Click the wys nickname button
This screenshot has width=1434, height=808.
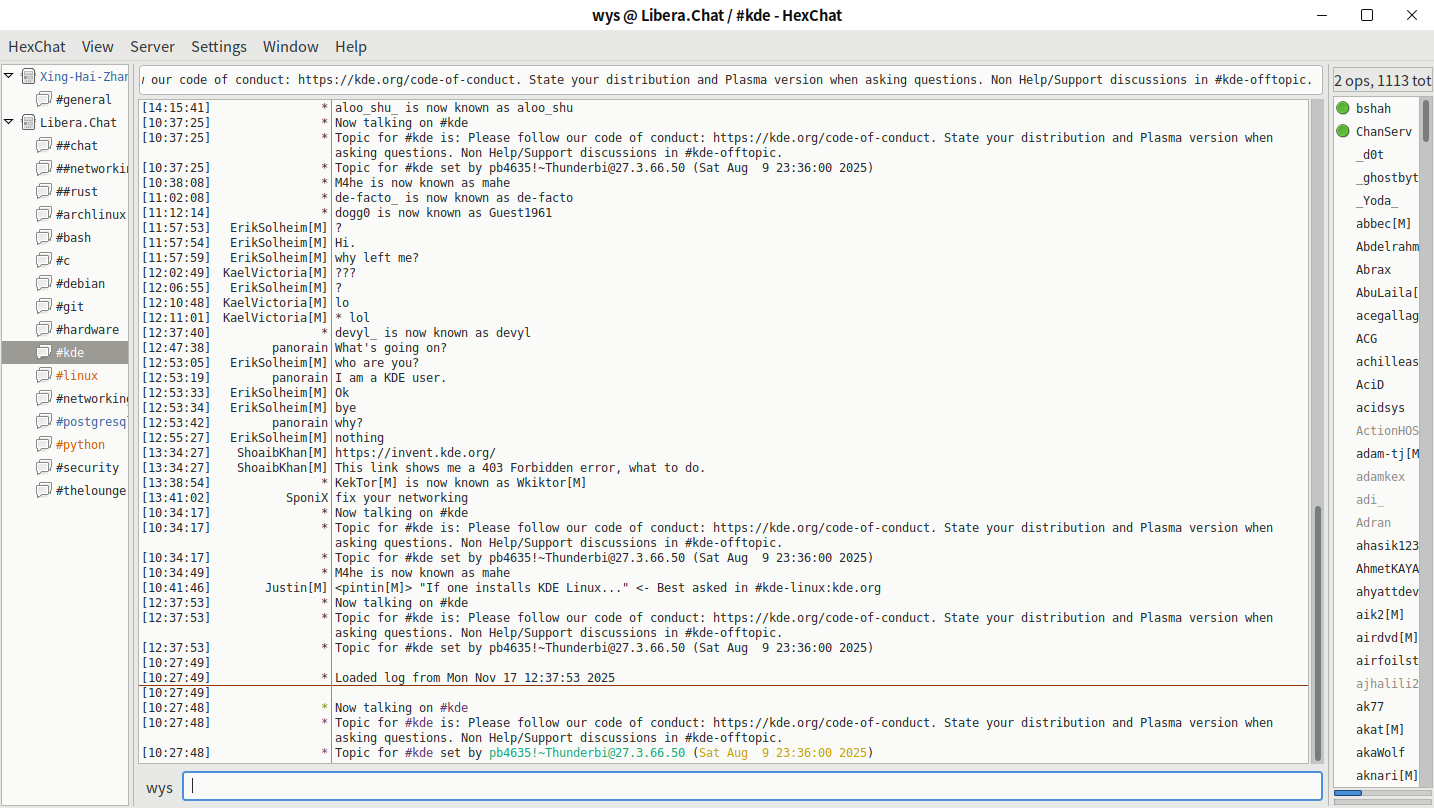159,787
